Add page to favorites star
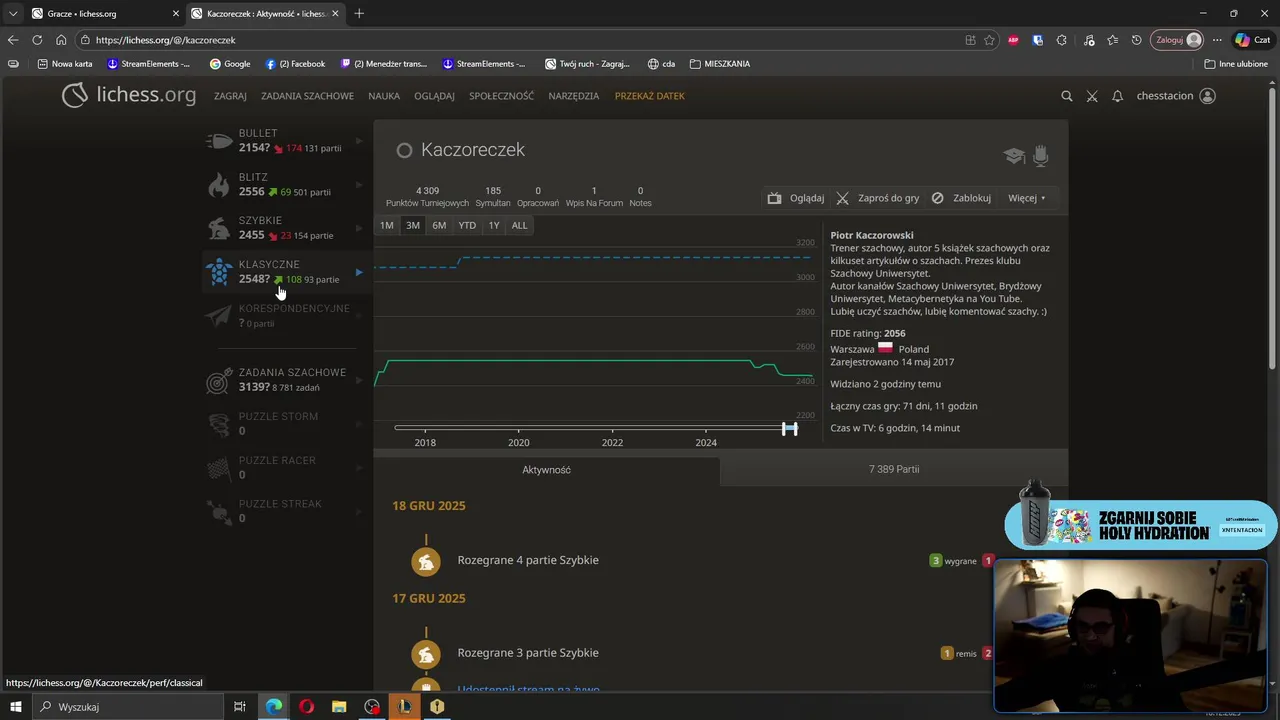Image resolution: width=1280 pixels, height=720 pixels. 989,40
